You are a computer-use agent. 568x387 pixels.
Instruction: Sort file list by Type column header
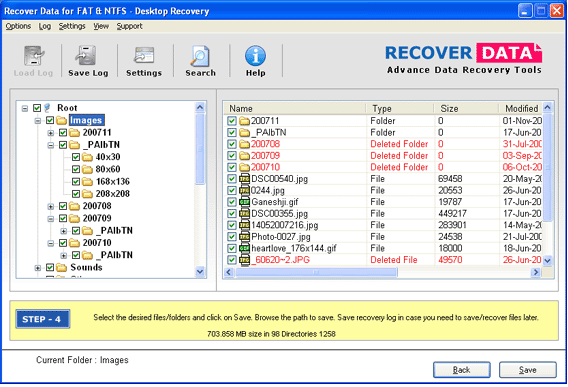point(400,108)
